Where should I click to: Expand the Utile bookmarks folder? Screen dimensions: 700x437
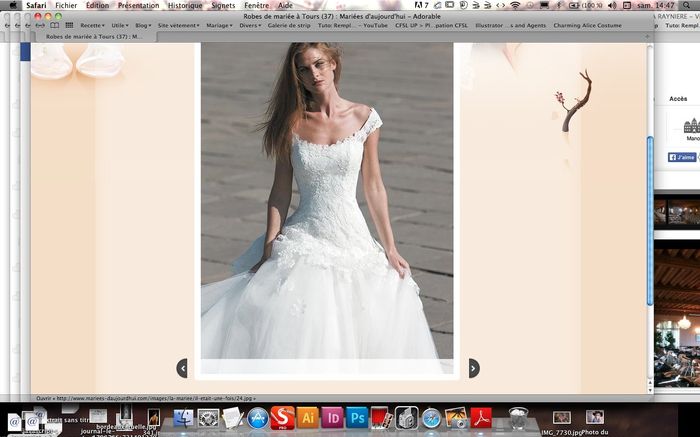[x=120, y=25]
